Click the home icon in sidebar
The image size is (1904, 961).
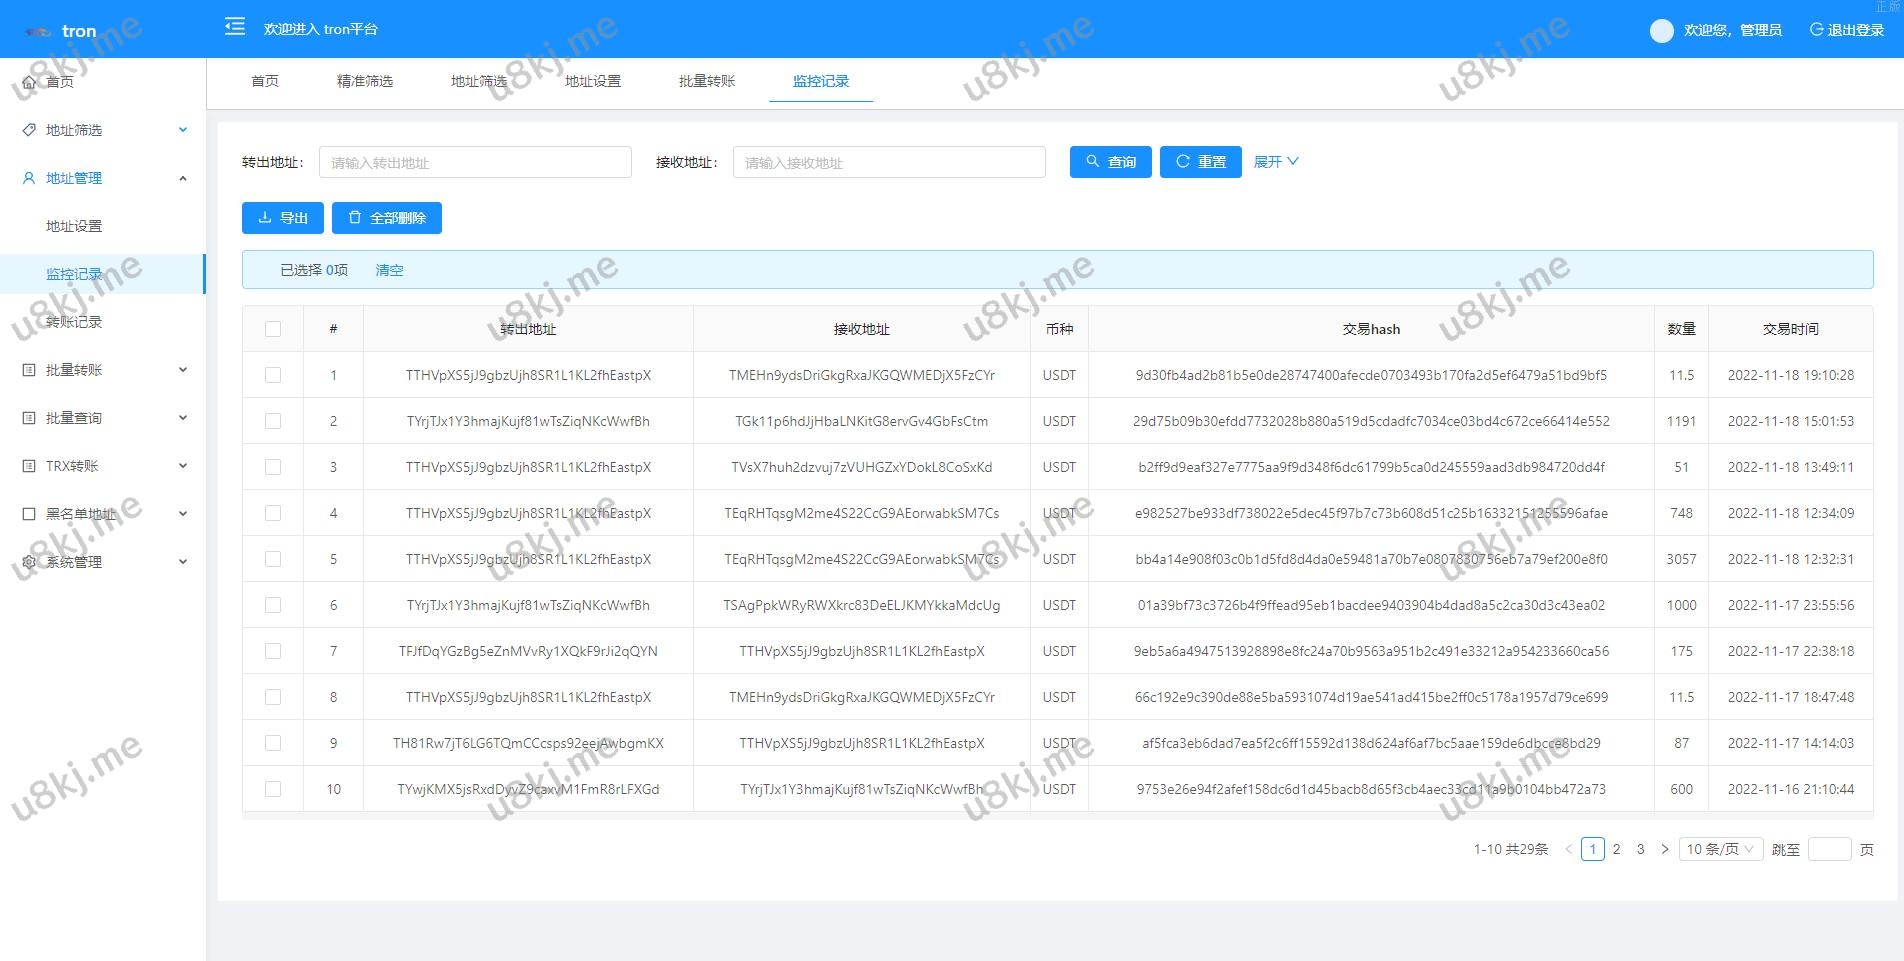(29, 82)
